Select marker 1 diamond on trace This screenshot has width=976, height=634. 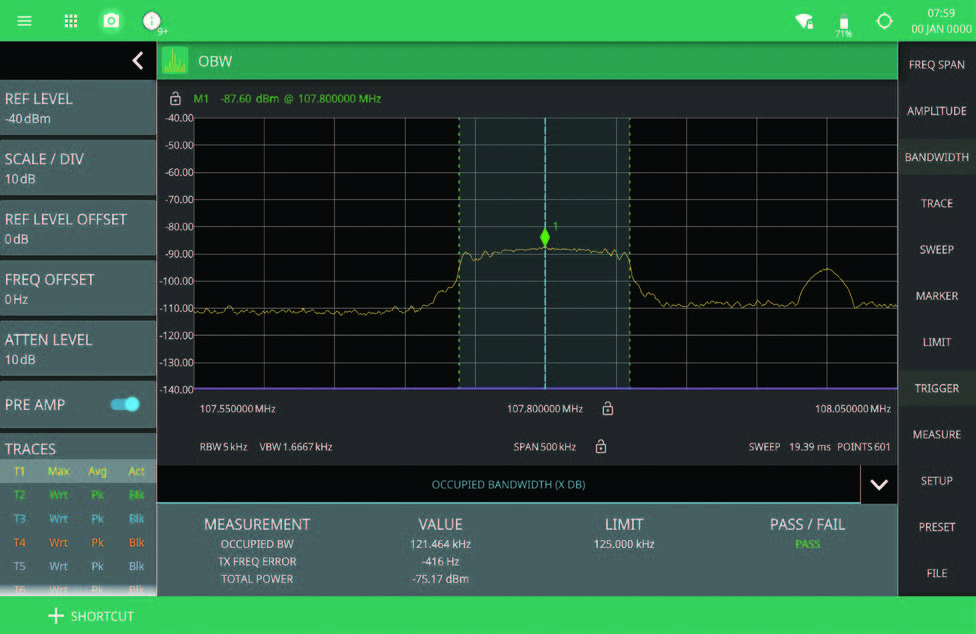(x=545, y=237)
